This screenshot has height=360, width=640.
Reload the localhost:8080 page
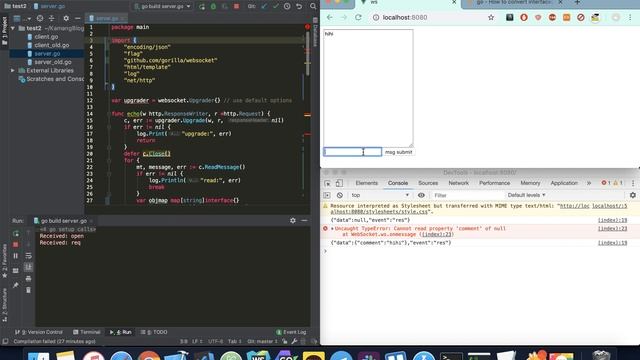point(358,18)
